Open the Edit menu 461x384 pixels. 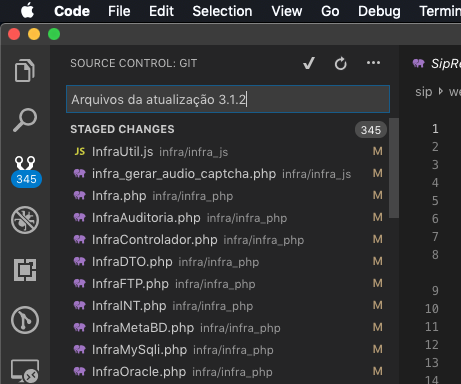[161, 11]
